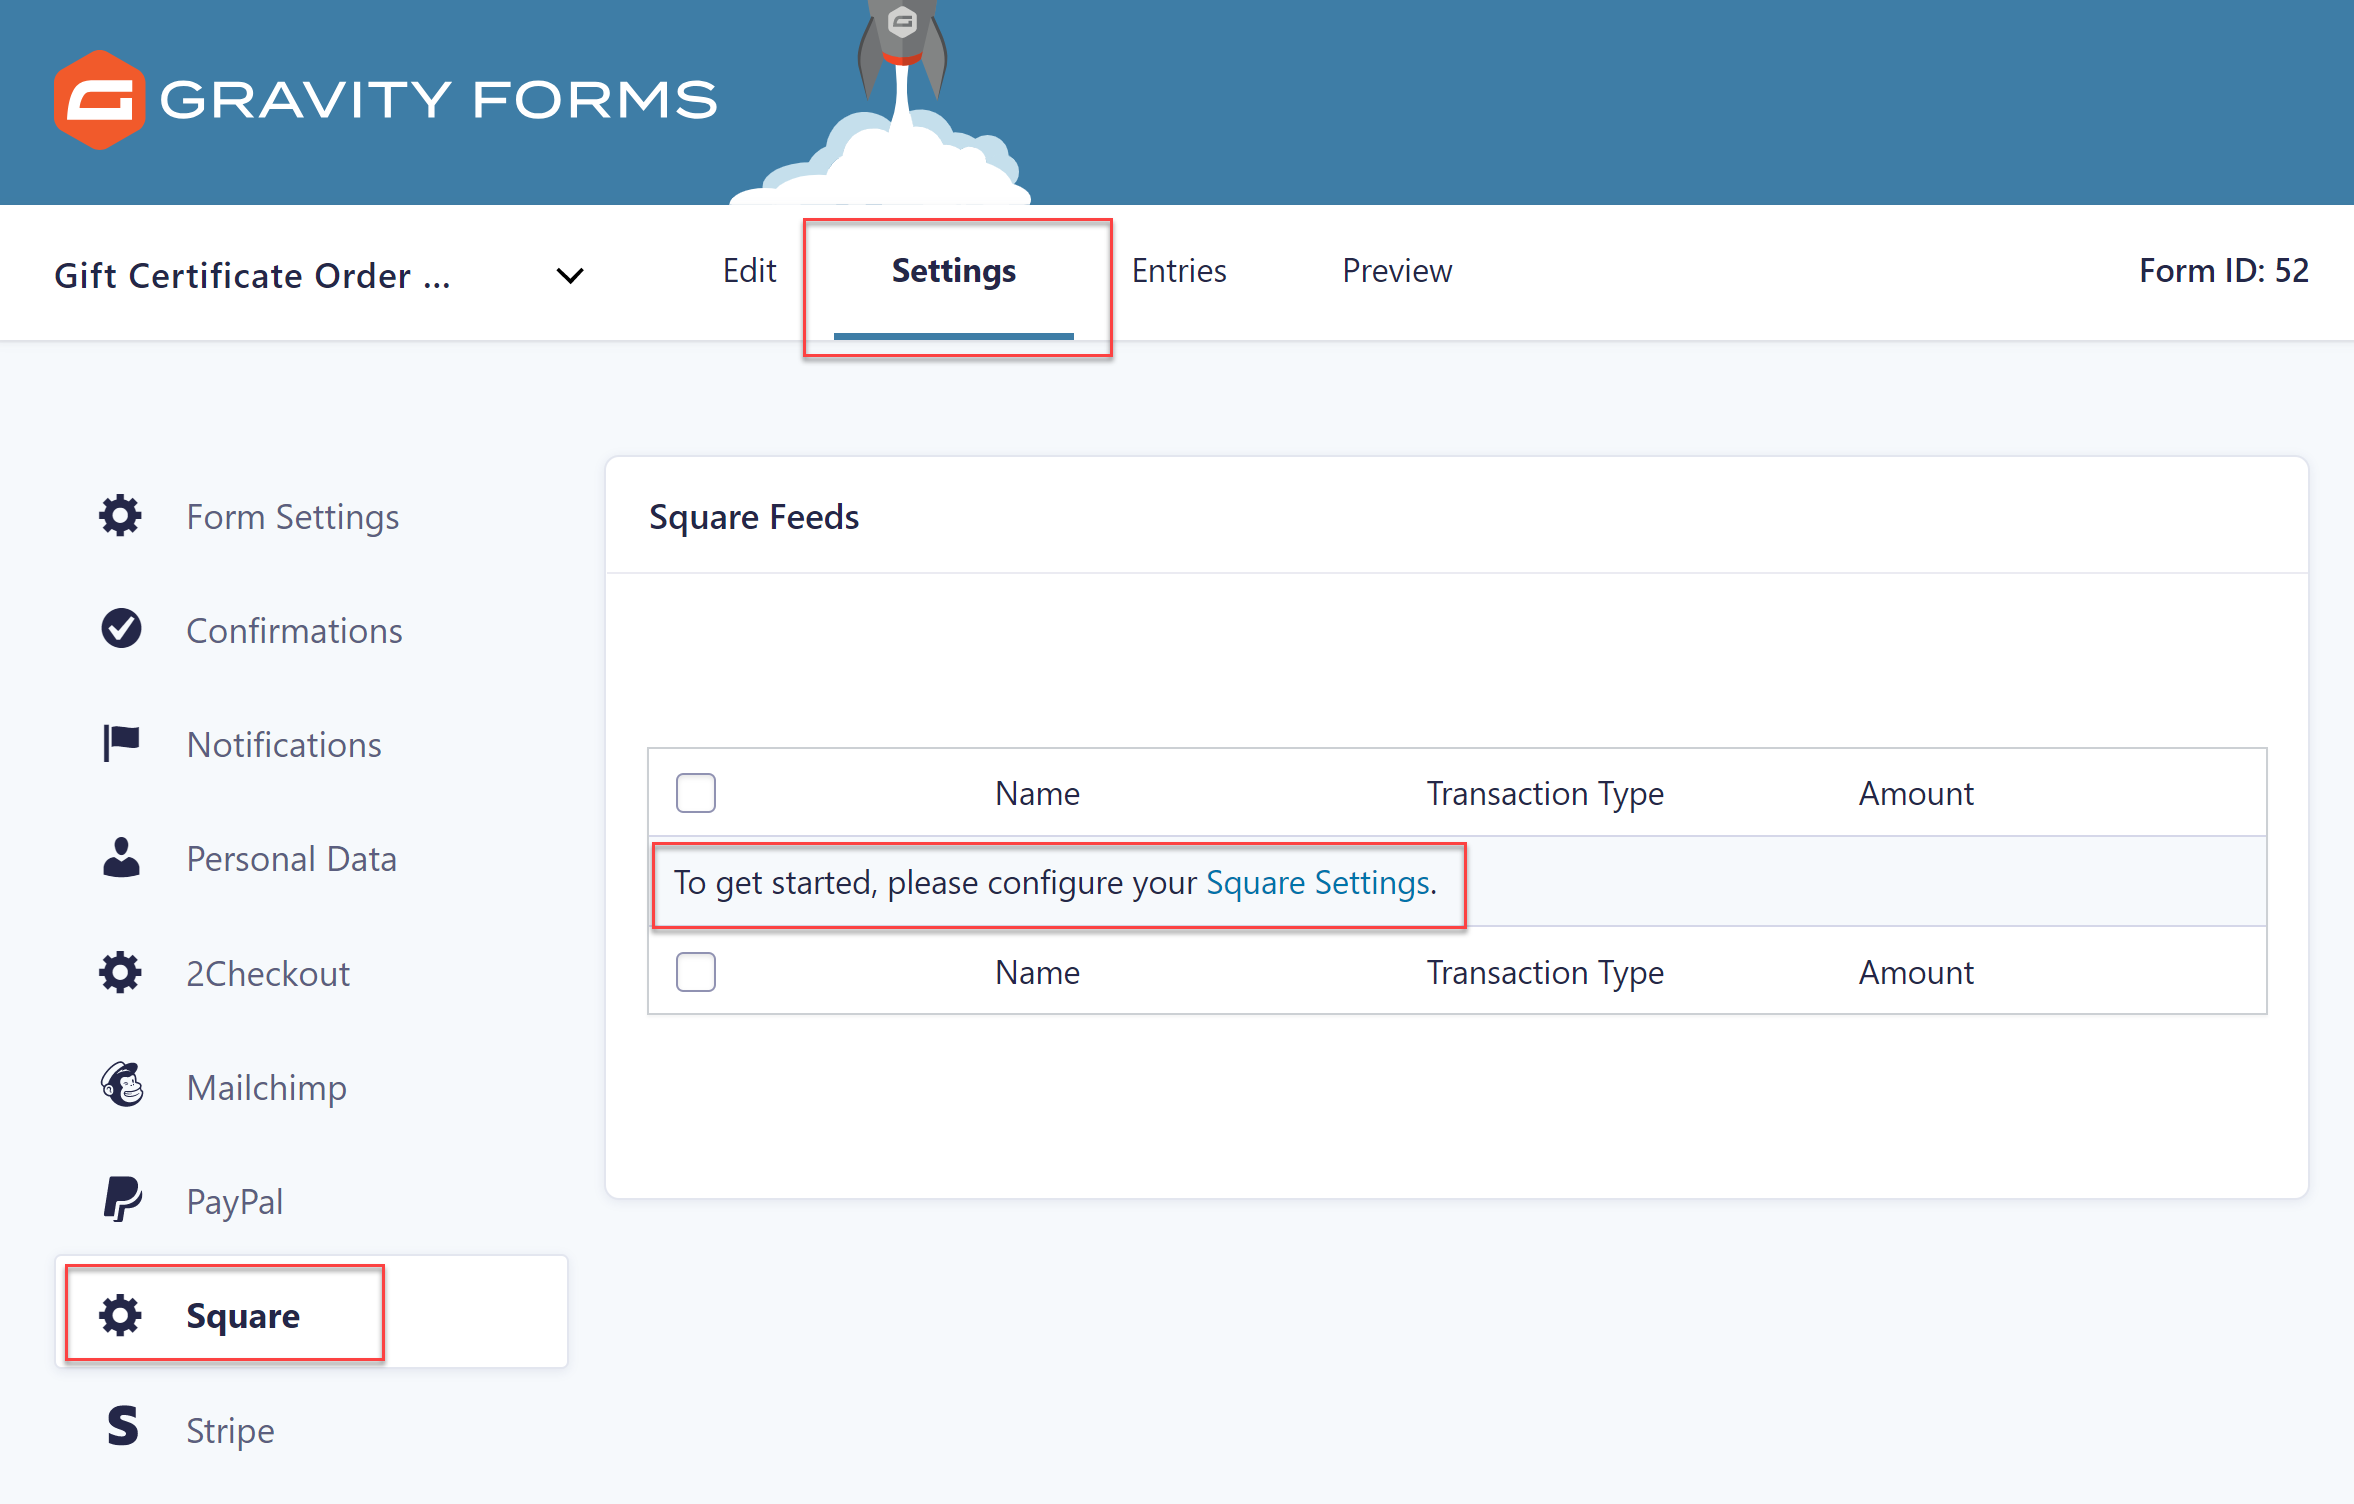
Task: Select Square in the settings sidebar
Action: point(311,1314)
